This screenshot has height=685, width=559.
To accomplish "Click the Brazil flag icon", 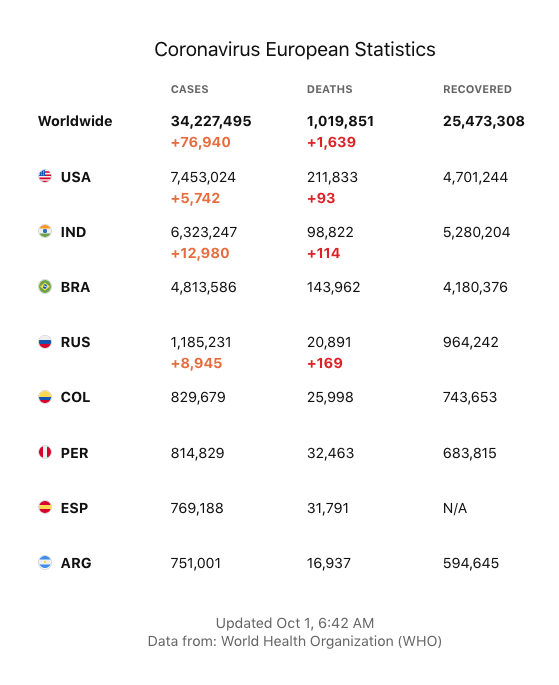I will pyautogui.click(x=45, y=286).
